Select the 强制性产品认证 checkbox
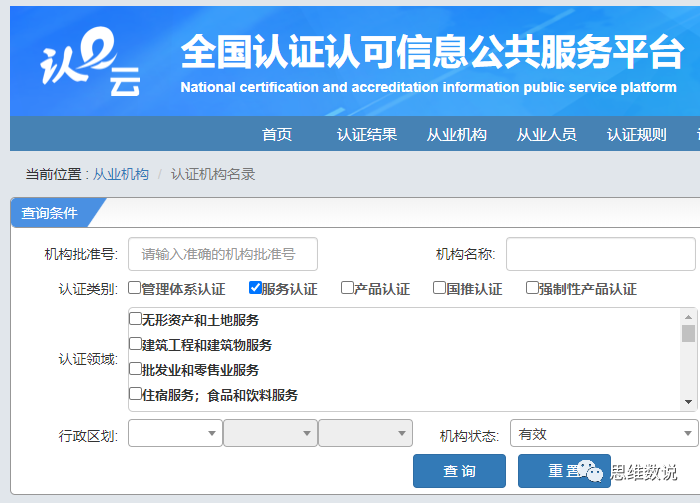The width and height of the screenshot is (700, 503). 532,288
